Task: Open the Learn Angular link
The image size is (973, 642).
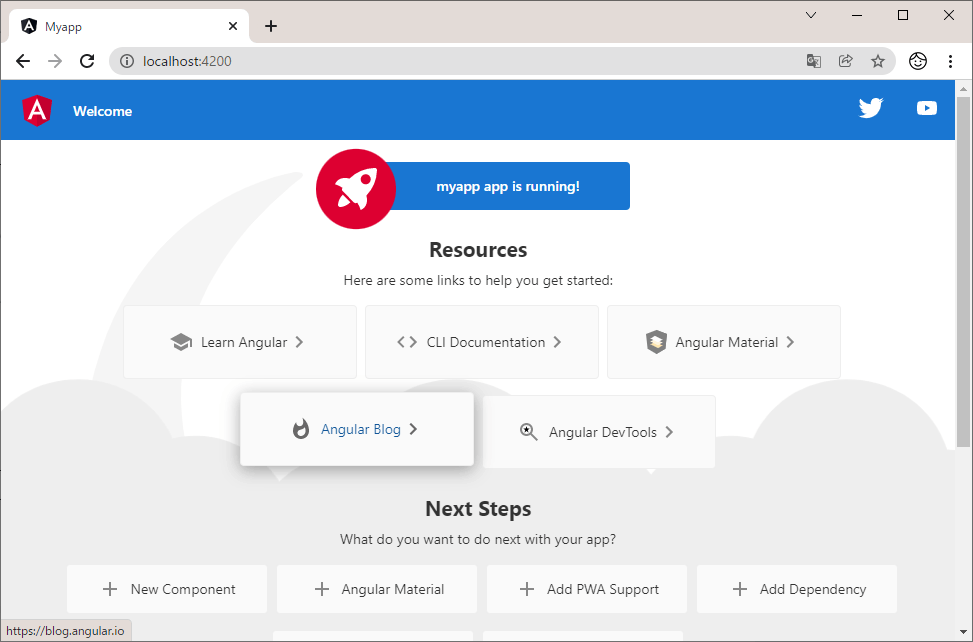Action: click(x=240, y=342)
